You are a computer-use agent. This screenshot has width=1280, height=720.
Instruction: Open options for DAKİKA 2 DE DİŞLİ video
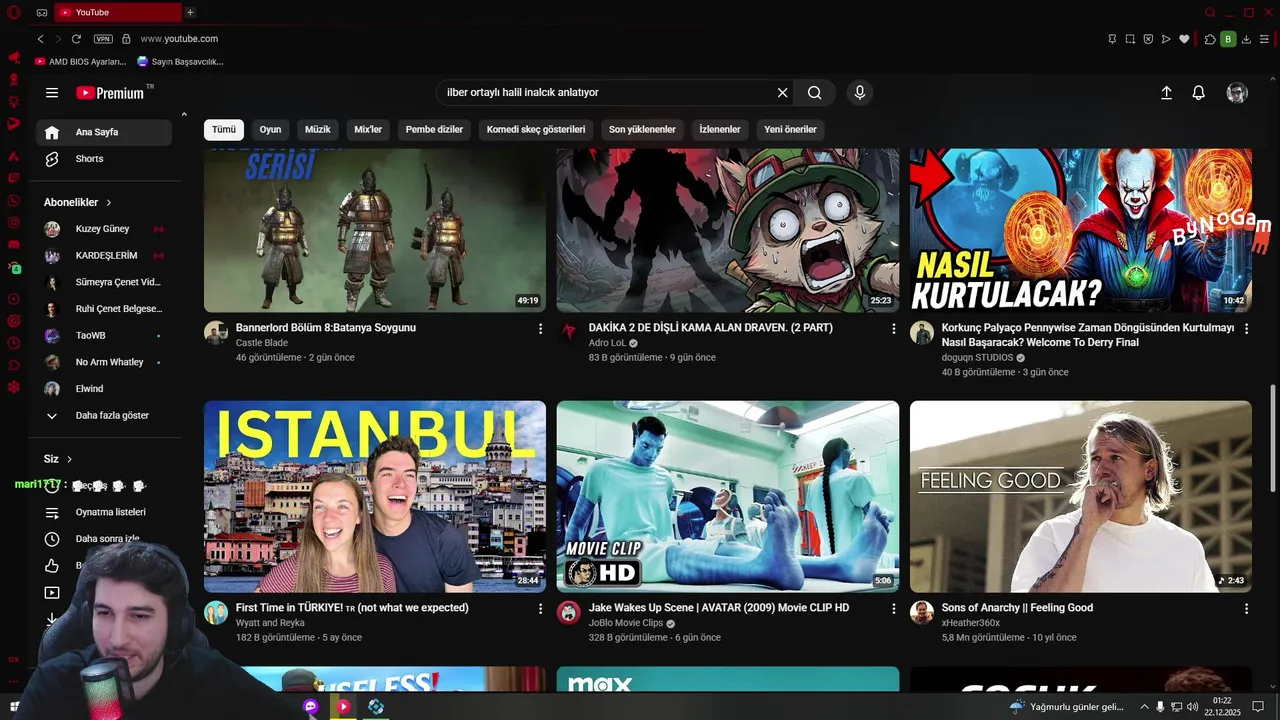[x=894, y=328]
